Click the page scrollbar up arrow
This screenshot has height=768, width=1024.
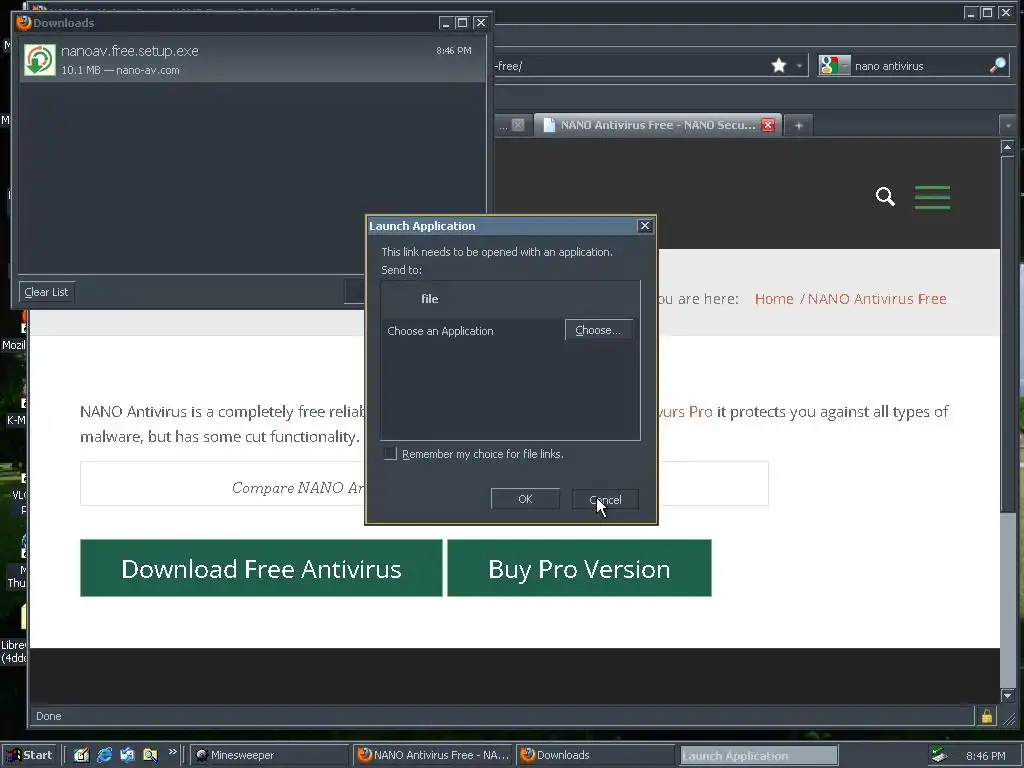(1007, 148)
